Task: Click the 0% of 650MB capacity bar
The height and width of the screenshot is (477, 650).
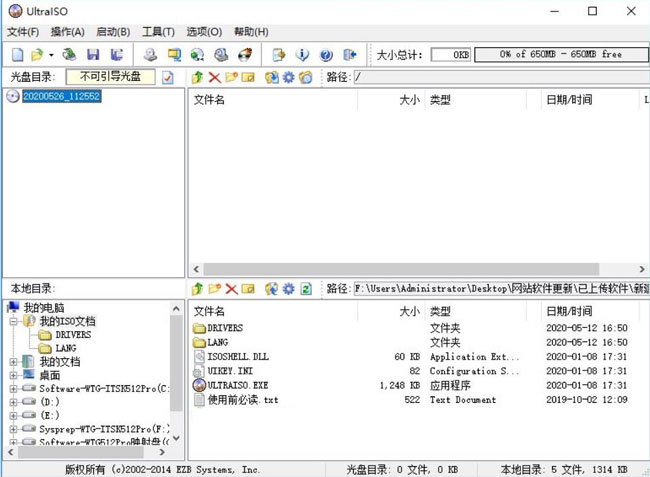Action: 561,54
